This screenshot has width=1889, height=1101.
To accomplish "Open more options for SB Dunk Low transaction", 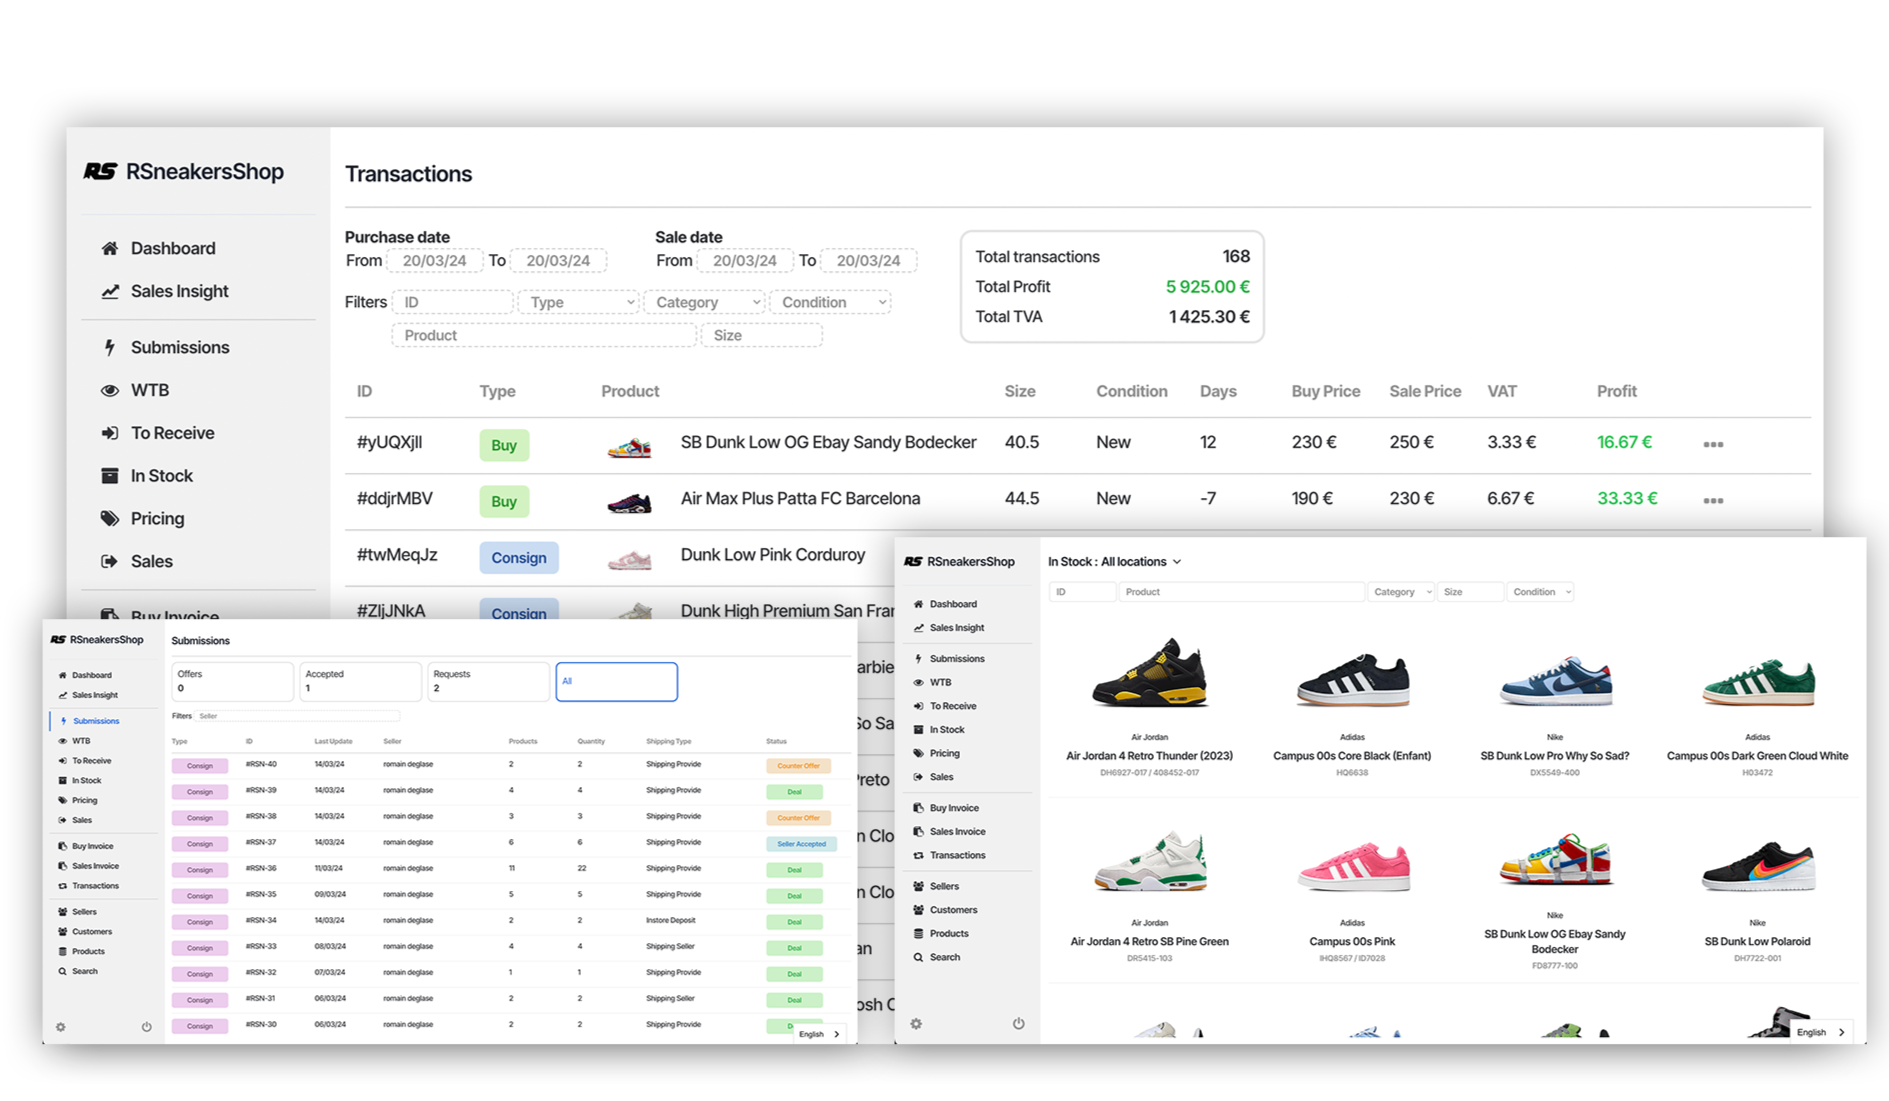I will (1713, 444).
